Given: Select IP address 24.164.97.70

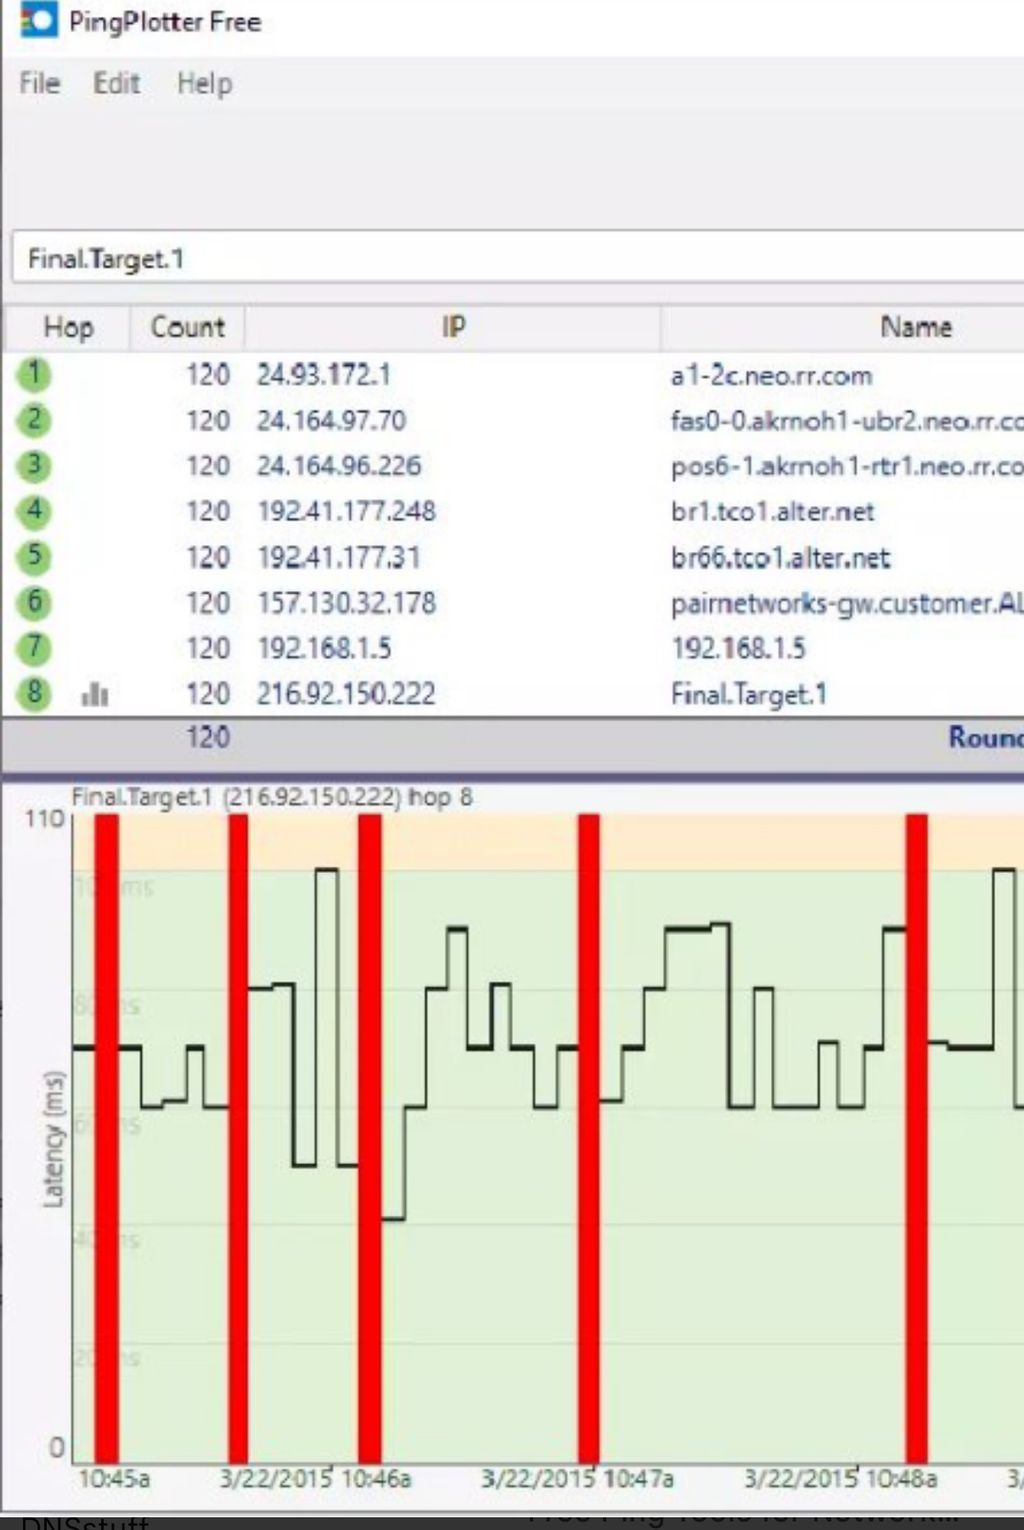Looking at the screenshot, I should tap(331, 420).
